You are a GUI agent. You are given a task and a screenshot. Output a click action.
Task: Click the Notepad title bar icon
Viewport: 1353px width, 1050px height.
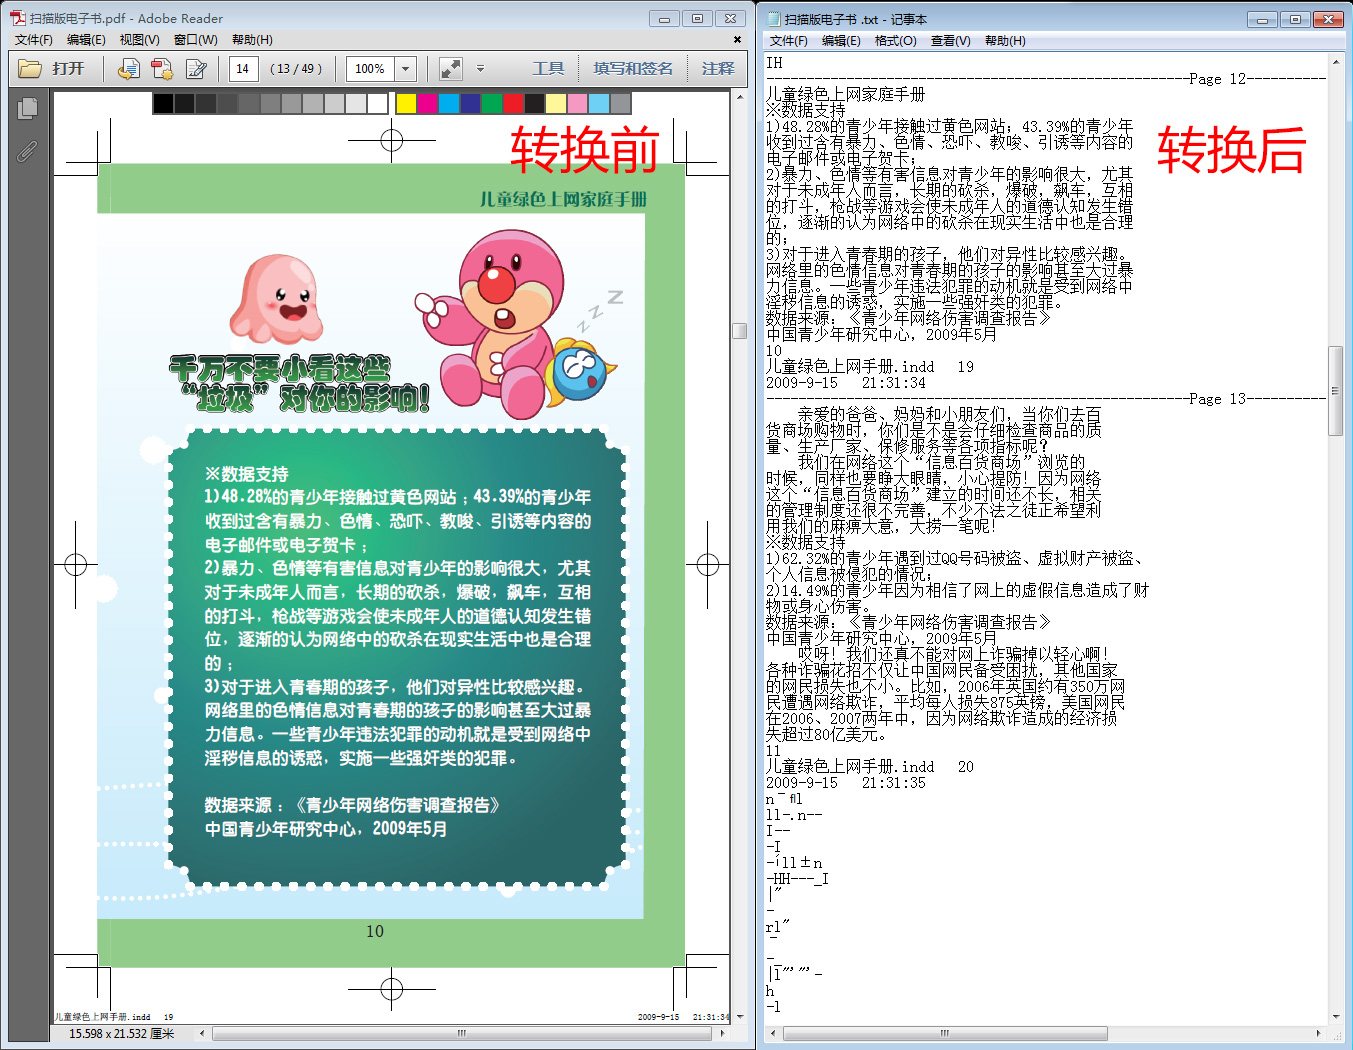pyautogui.click(x=774, y=19)
